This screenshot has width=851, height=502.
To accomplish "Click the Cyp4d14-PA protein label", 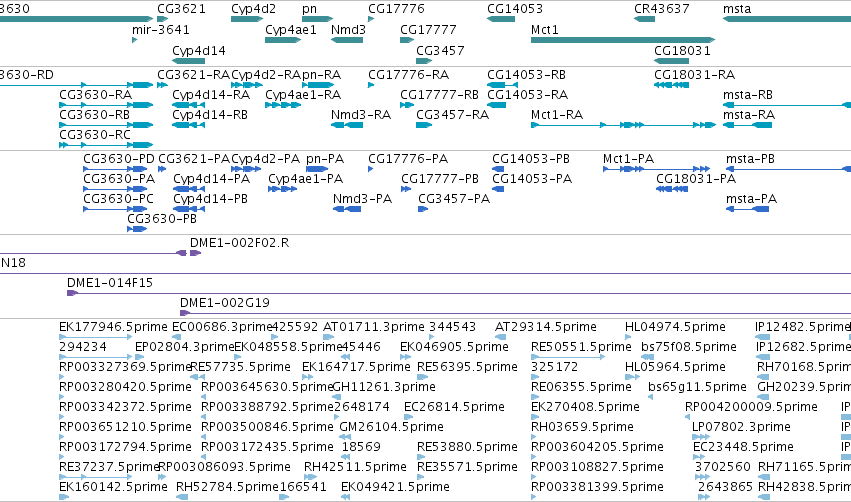I will pyautogui.click(x=212, y=179).
